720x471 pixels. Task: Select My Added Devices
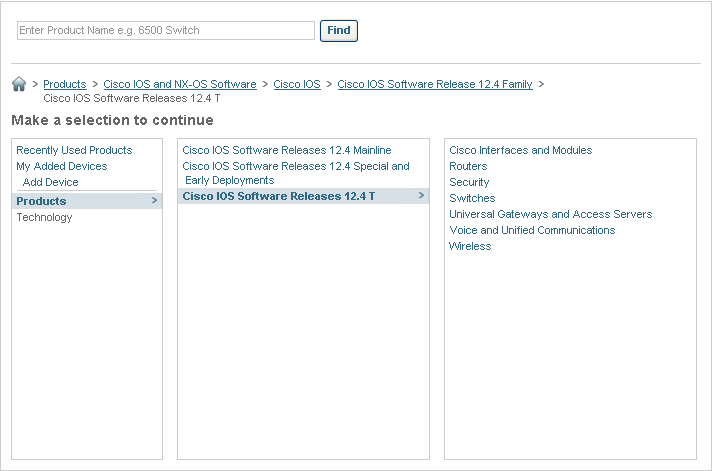(62, 166)
